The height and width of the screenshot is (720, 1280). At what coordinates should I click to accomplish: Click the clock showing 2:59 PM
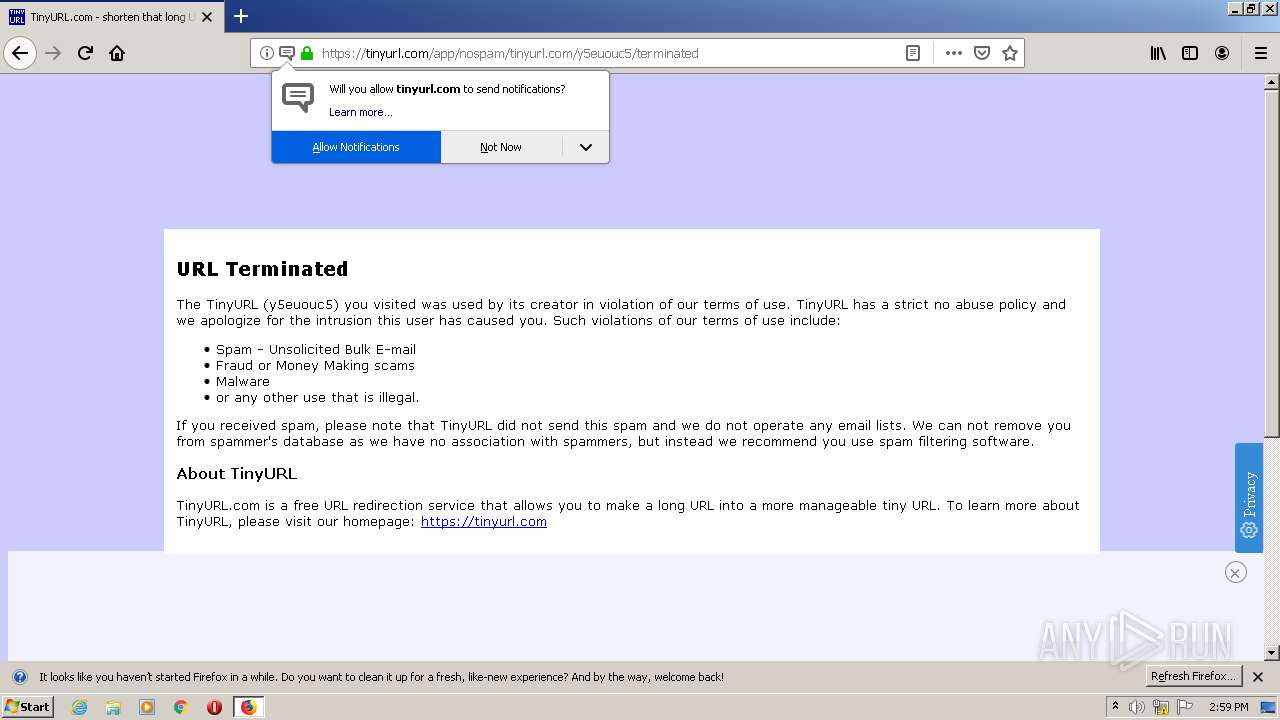point(1229,707)
